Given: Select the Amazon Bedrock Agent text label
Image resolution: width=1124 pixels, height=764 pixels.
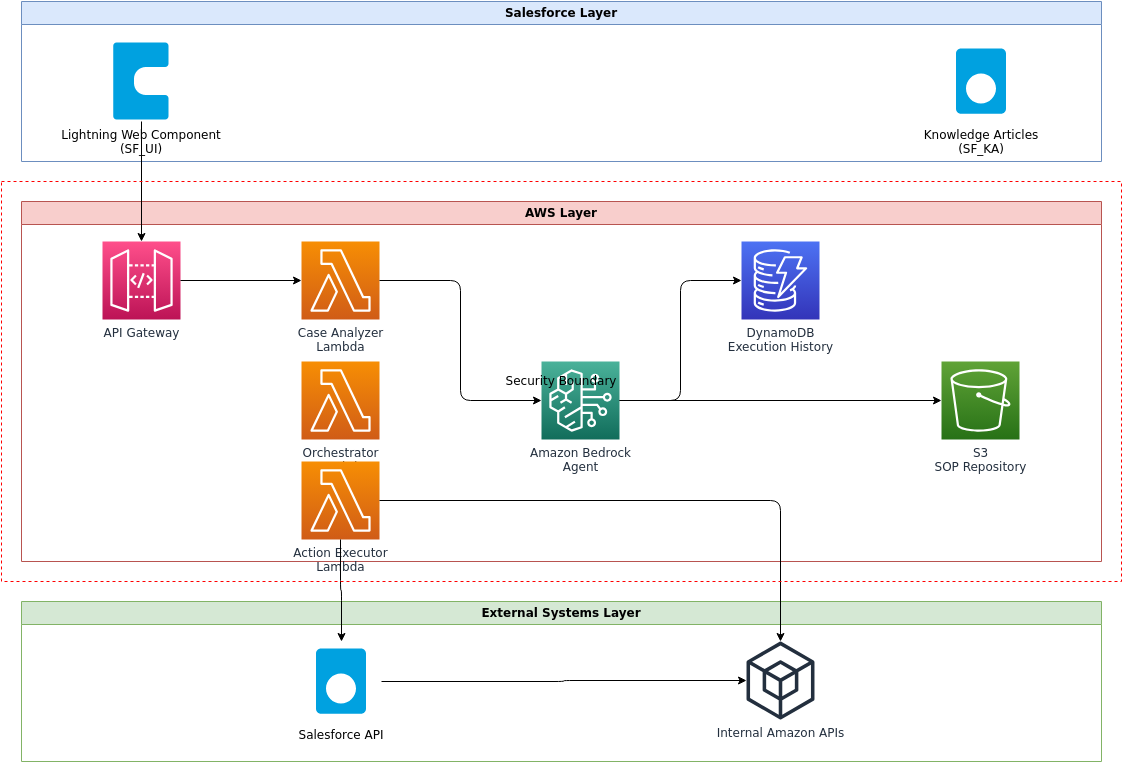Looking at the screenshot, I should pyautogui.click(x=580, y=460).
